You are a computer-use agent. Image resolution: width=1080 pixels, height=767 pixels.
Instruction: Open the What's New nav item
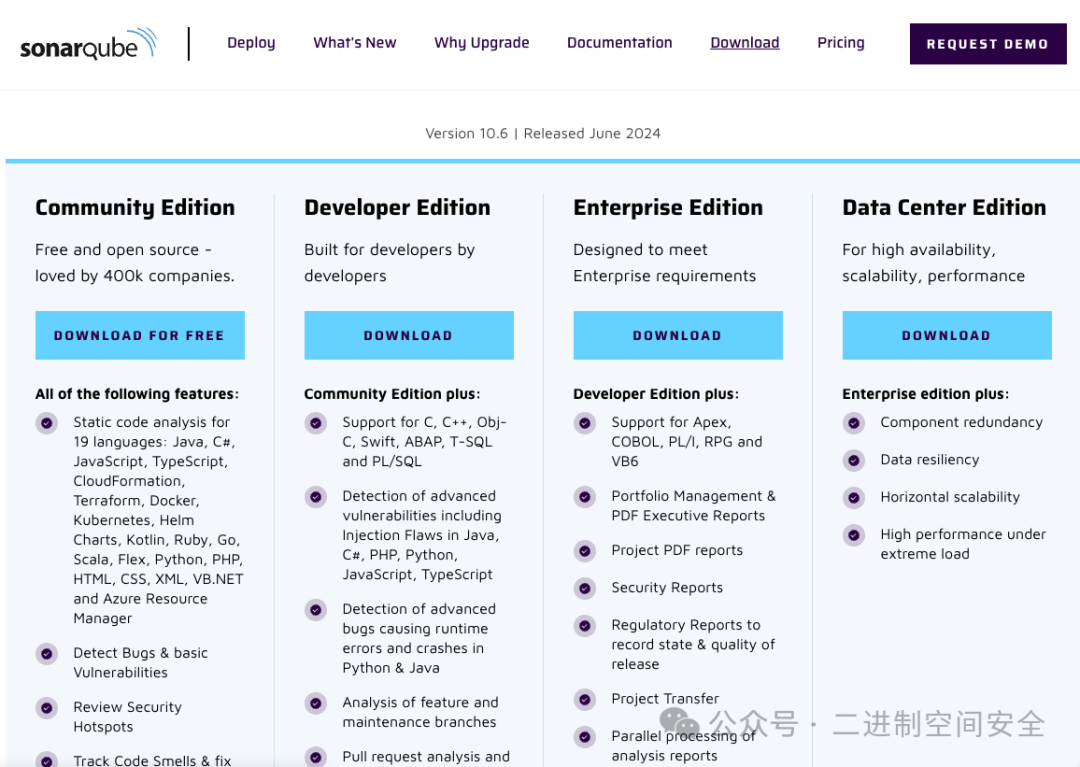point(355,43)
